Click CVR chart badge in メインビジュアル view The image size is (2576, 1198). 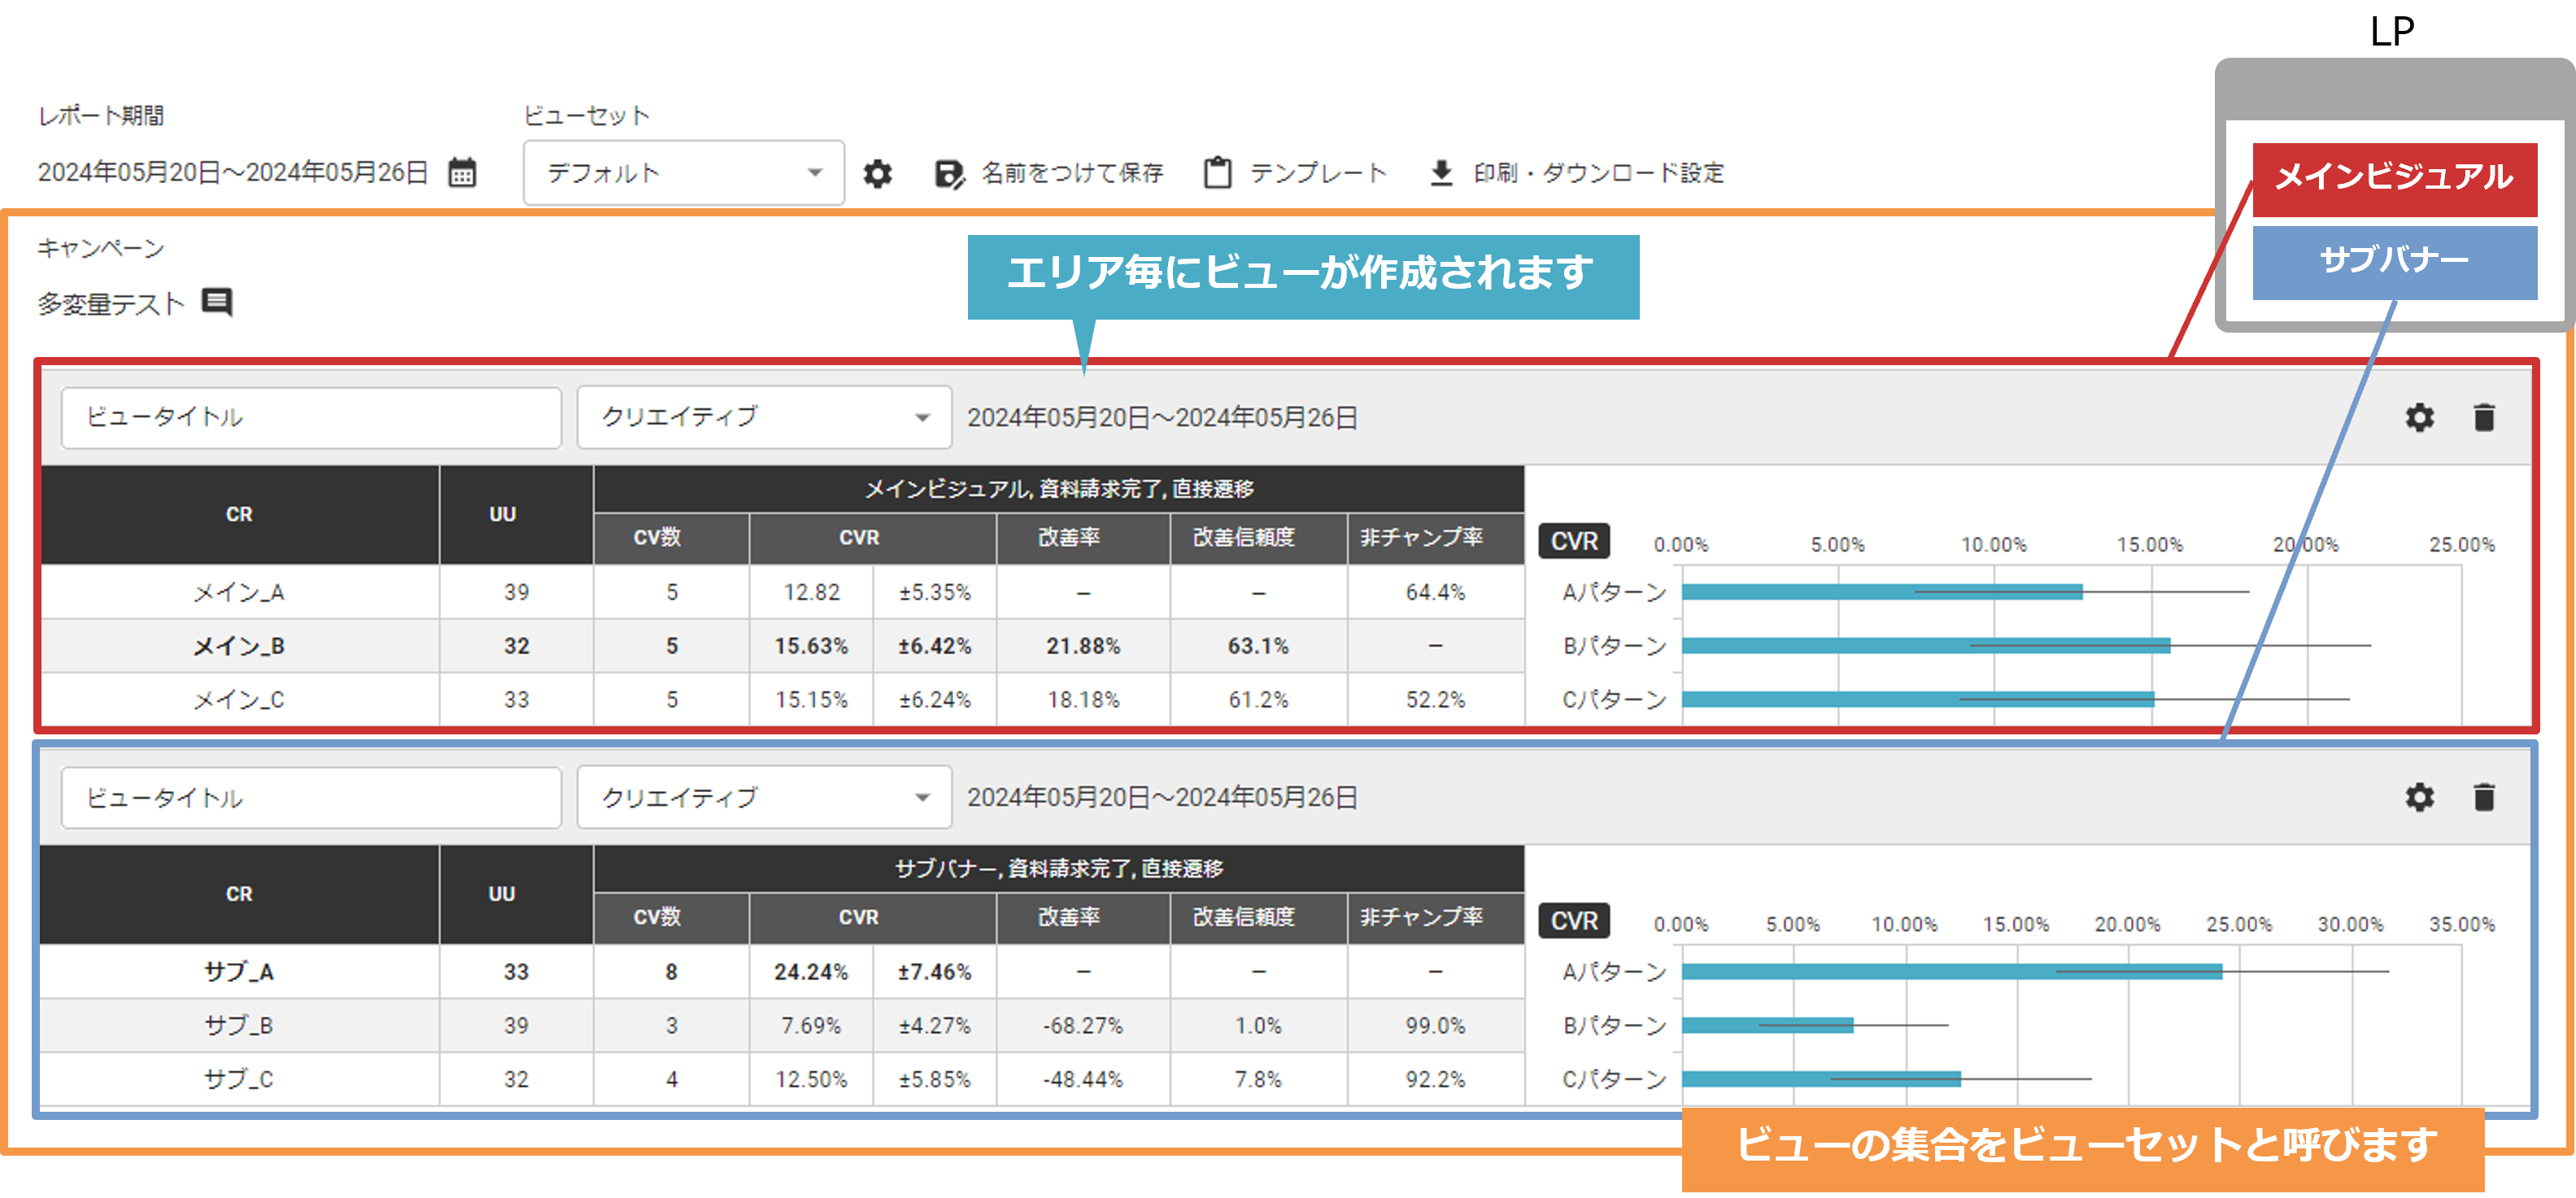click(1574, 541)
